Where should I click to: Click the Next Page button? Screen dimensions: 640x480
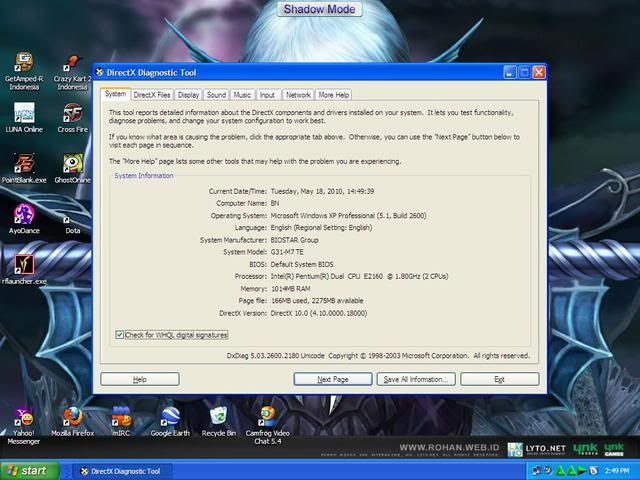coord(333,379)
